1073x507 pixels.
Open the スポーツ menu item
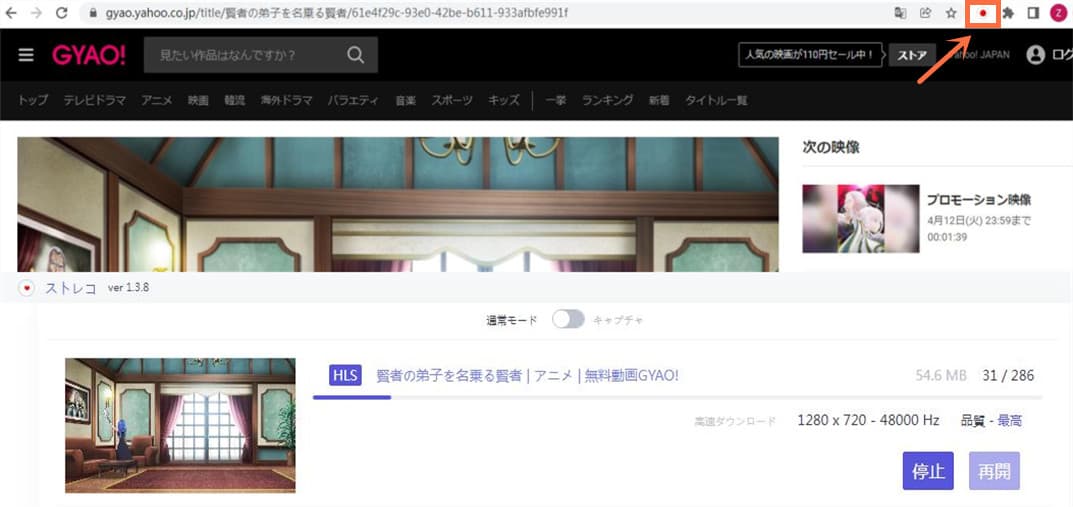[x=452, y=101]
